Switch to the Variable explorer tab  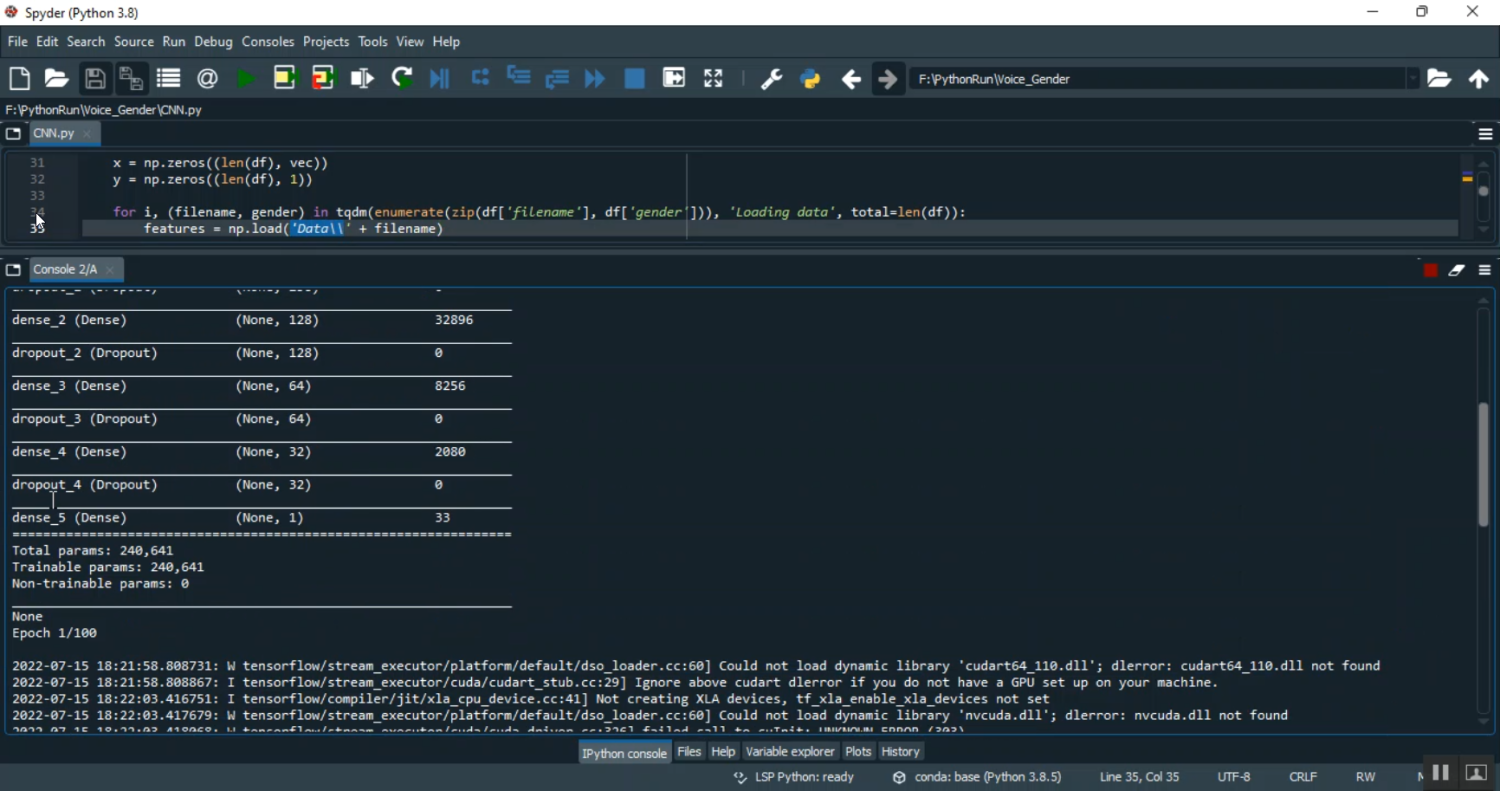790,752
